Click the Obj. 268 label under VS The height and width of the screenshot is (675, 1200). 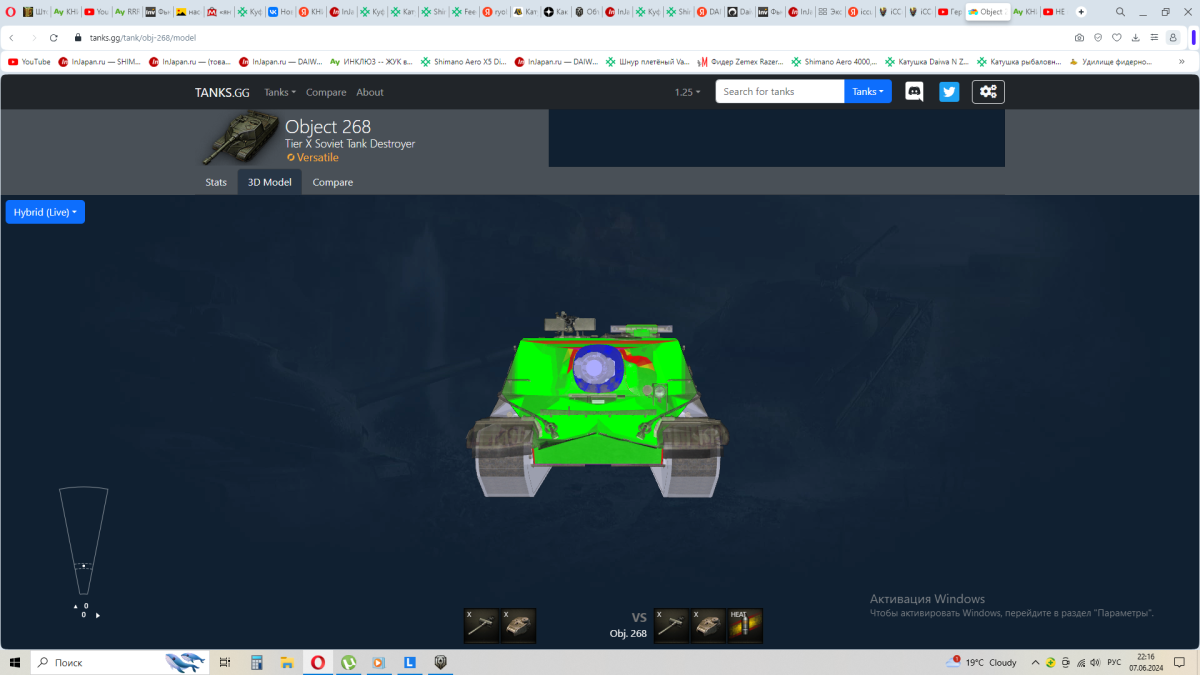628,633
